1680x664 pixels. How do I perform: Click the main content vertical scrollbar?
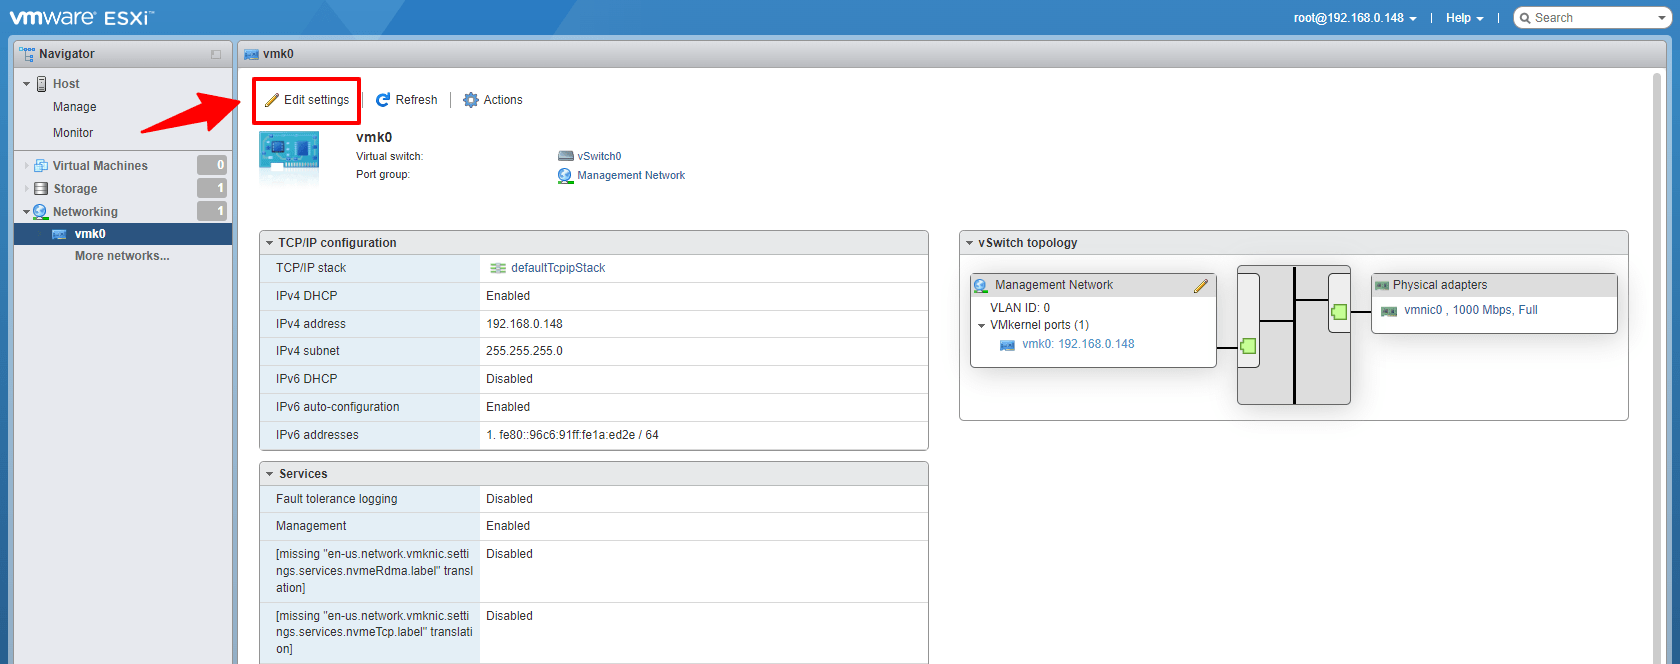coord(1658,368)
